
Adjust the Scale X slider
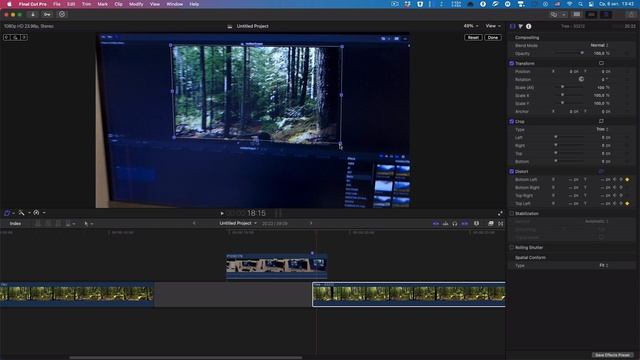coord(570,95)
